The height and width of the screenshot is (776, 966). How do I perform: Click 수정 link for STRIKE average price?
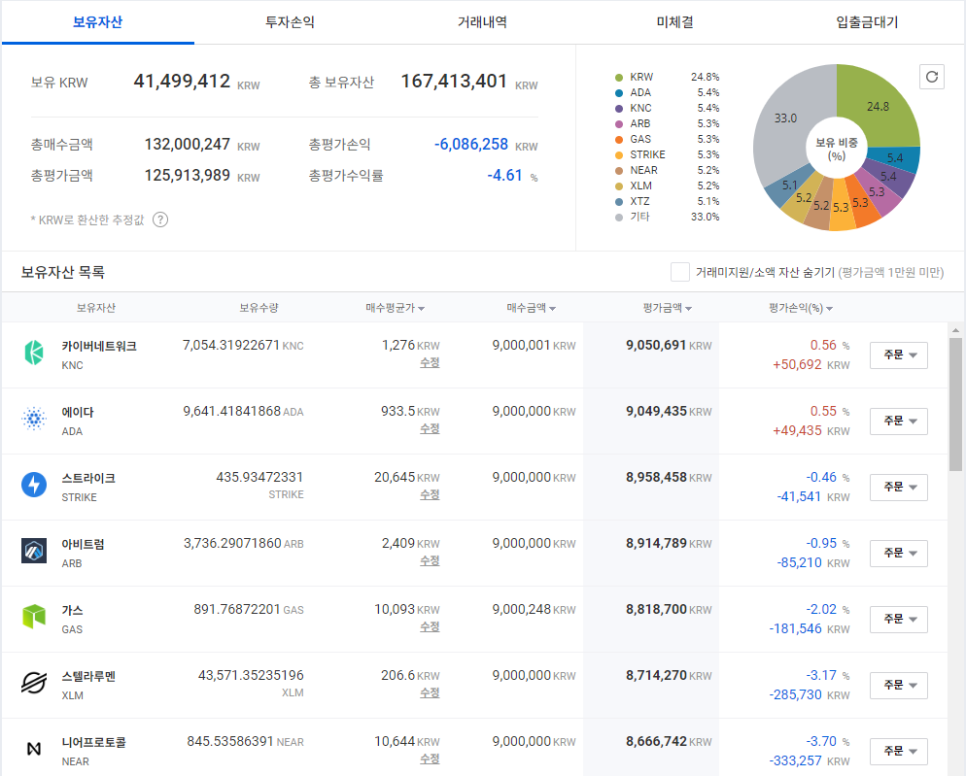(429, 495)
